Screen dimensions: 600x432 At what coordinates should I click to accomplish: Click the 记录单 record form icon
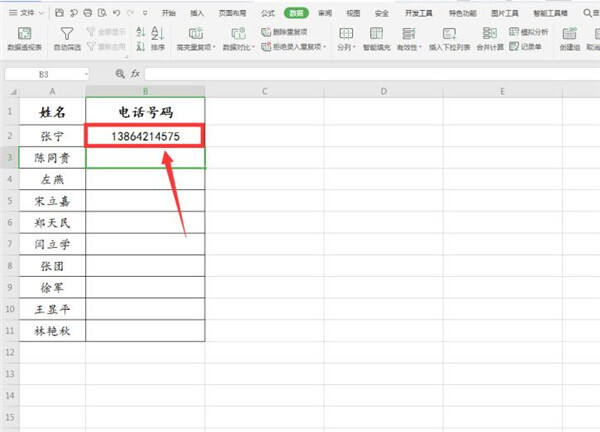pyautogui.click(x=514, y=47)
